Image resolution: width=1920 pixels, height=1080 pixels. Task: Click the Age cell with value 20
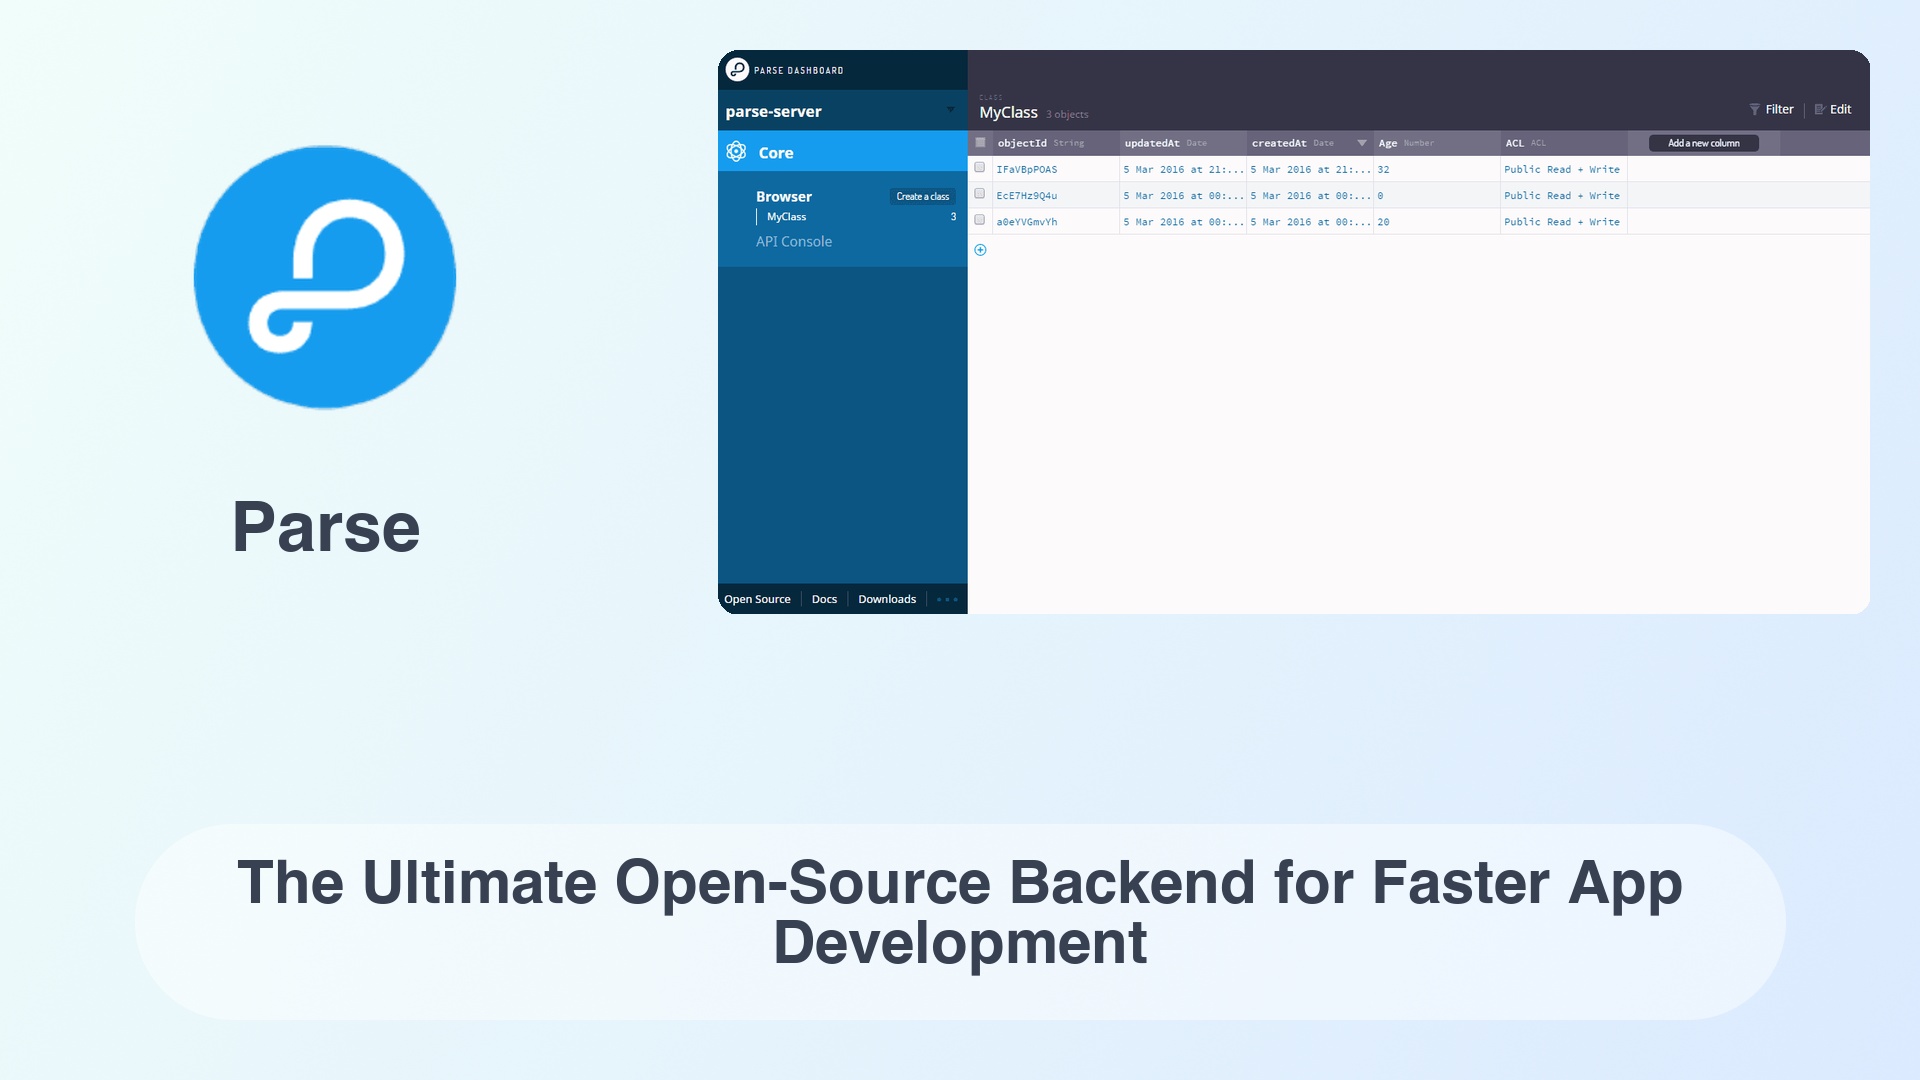pos(1436,221)
